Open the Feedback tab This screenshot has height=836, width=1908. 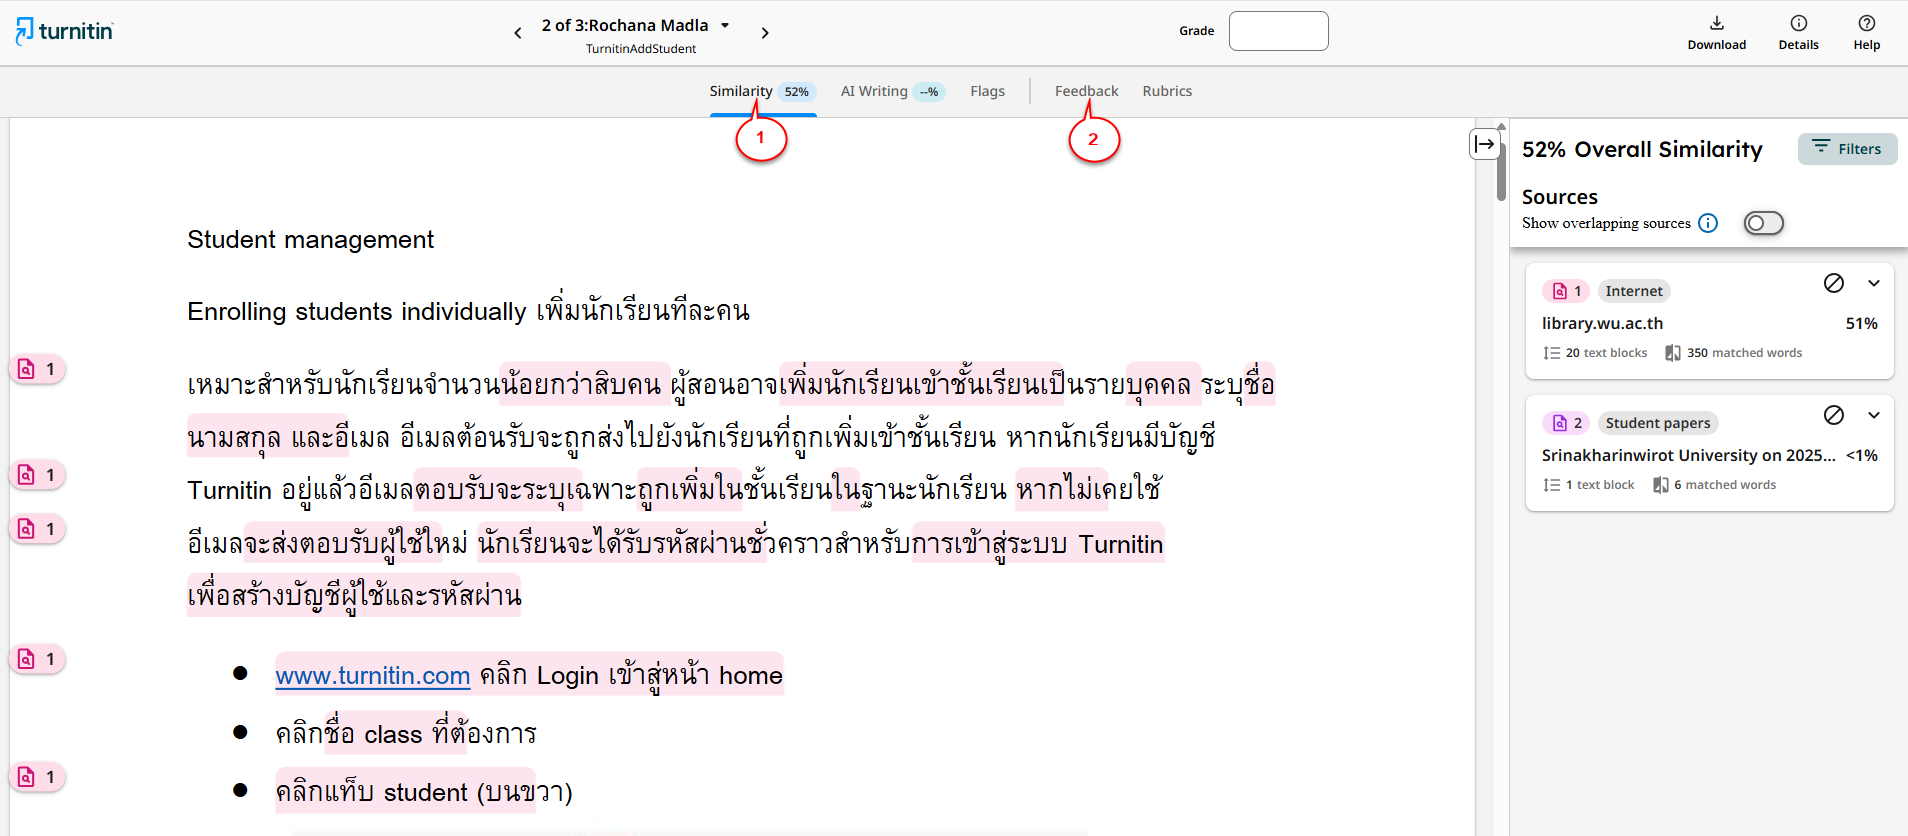click(x=1086, y=91)
